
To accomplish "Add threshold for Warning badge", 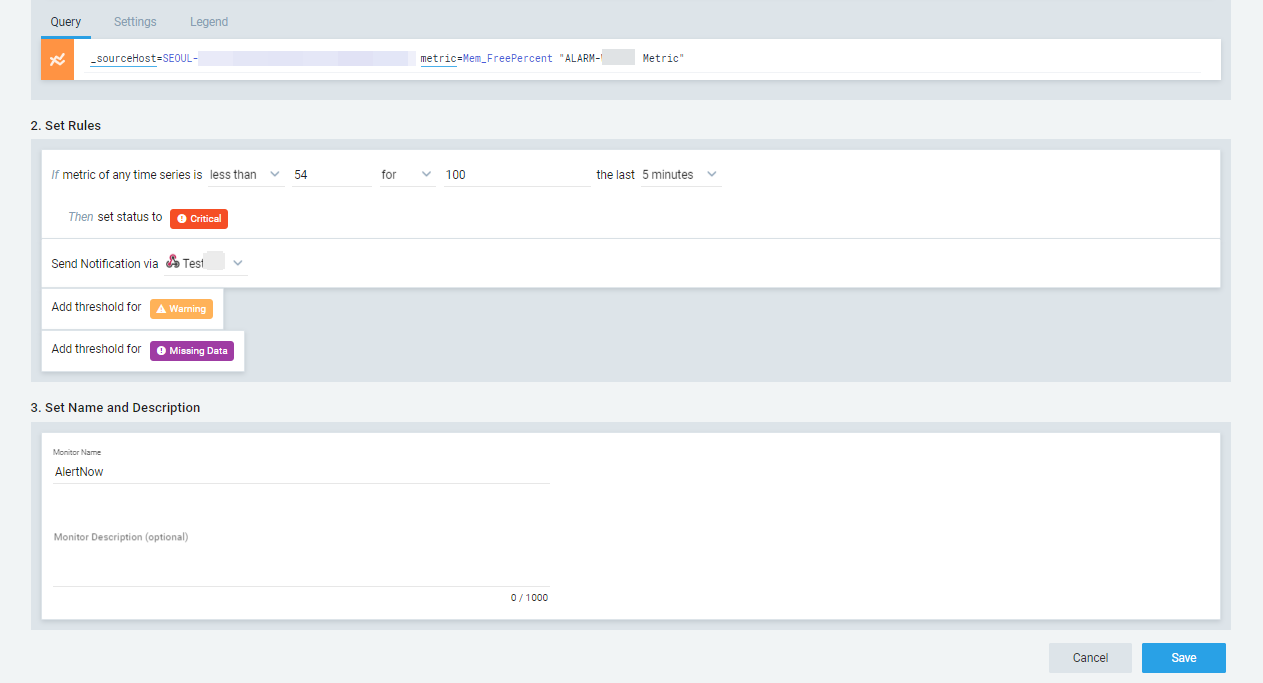I will (x=181, y=309).
